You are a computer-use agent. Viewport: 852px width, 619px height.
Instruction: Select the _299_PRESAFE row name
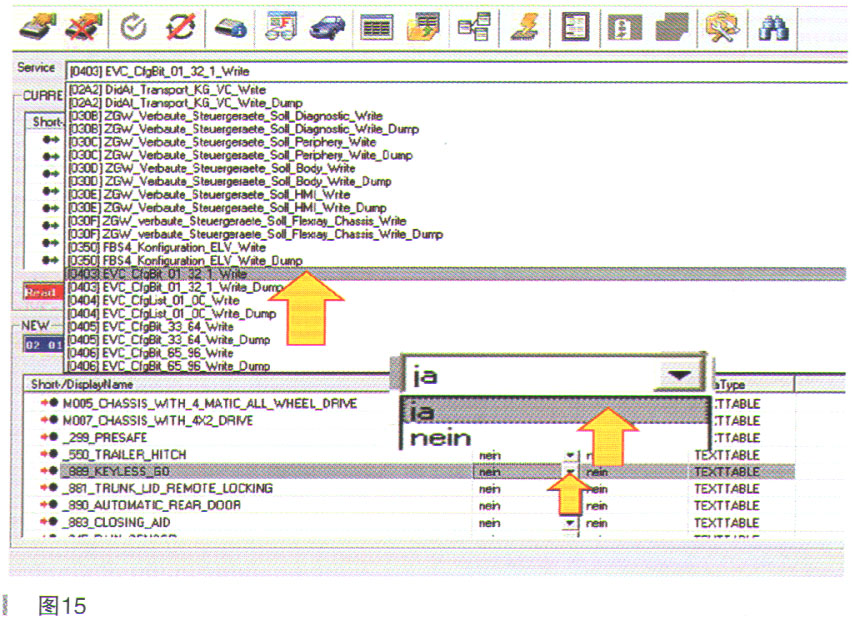(x=105, y=437)
